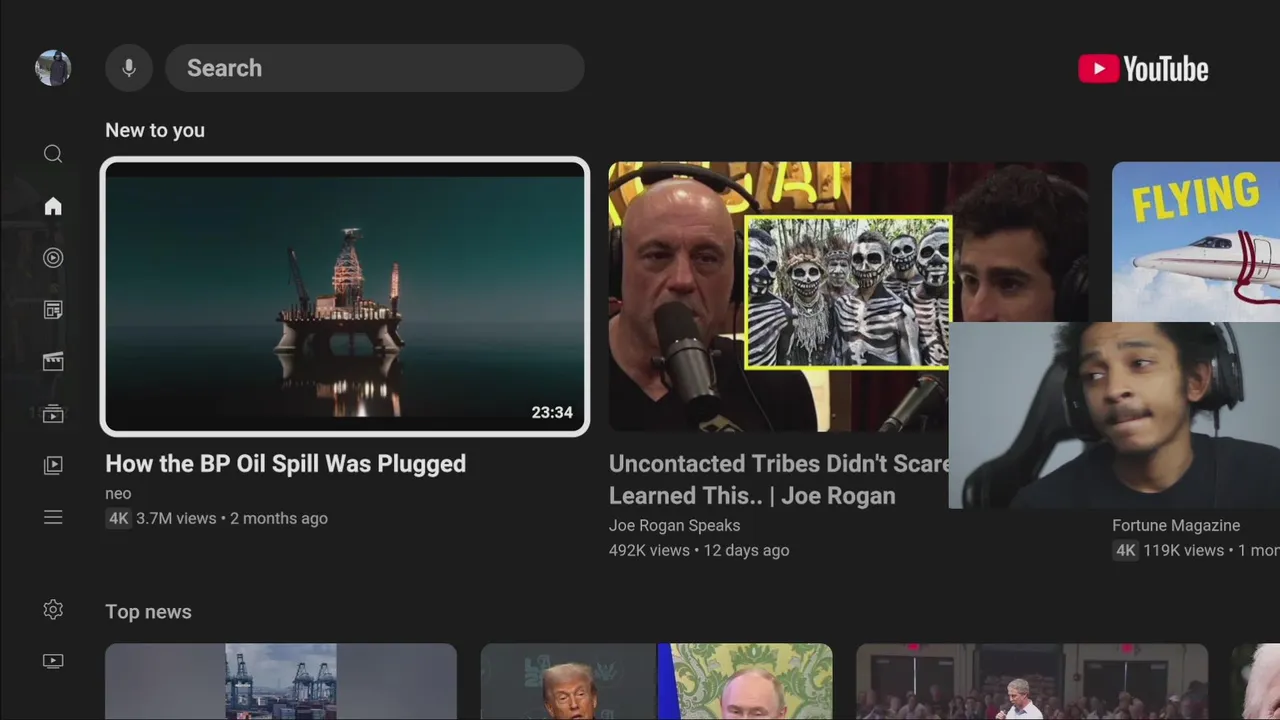
Task: Click into the Search field
Action: [374, 68]
